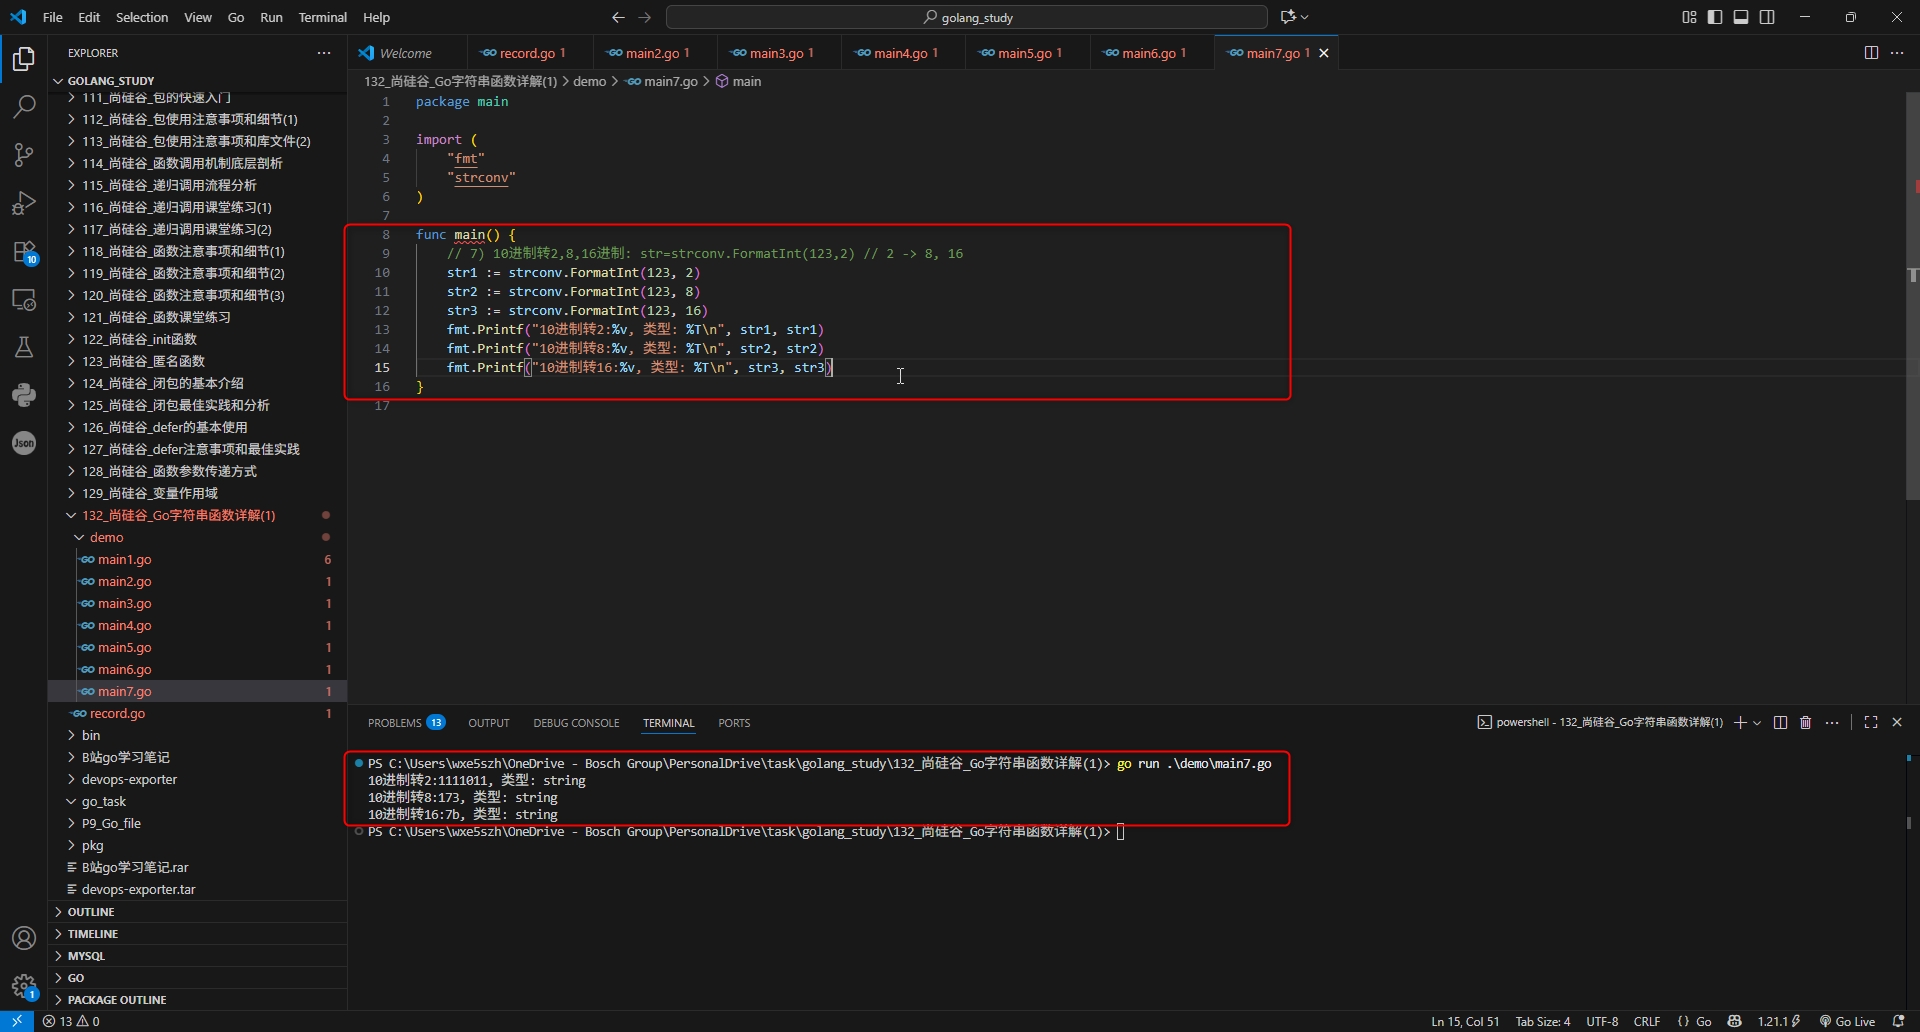Toggle maximized panel size
The height and width of the screenshot is (1032, 1920).
click(x=1871, y=722)
